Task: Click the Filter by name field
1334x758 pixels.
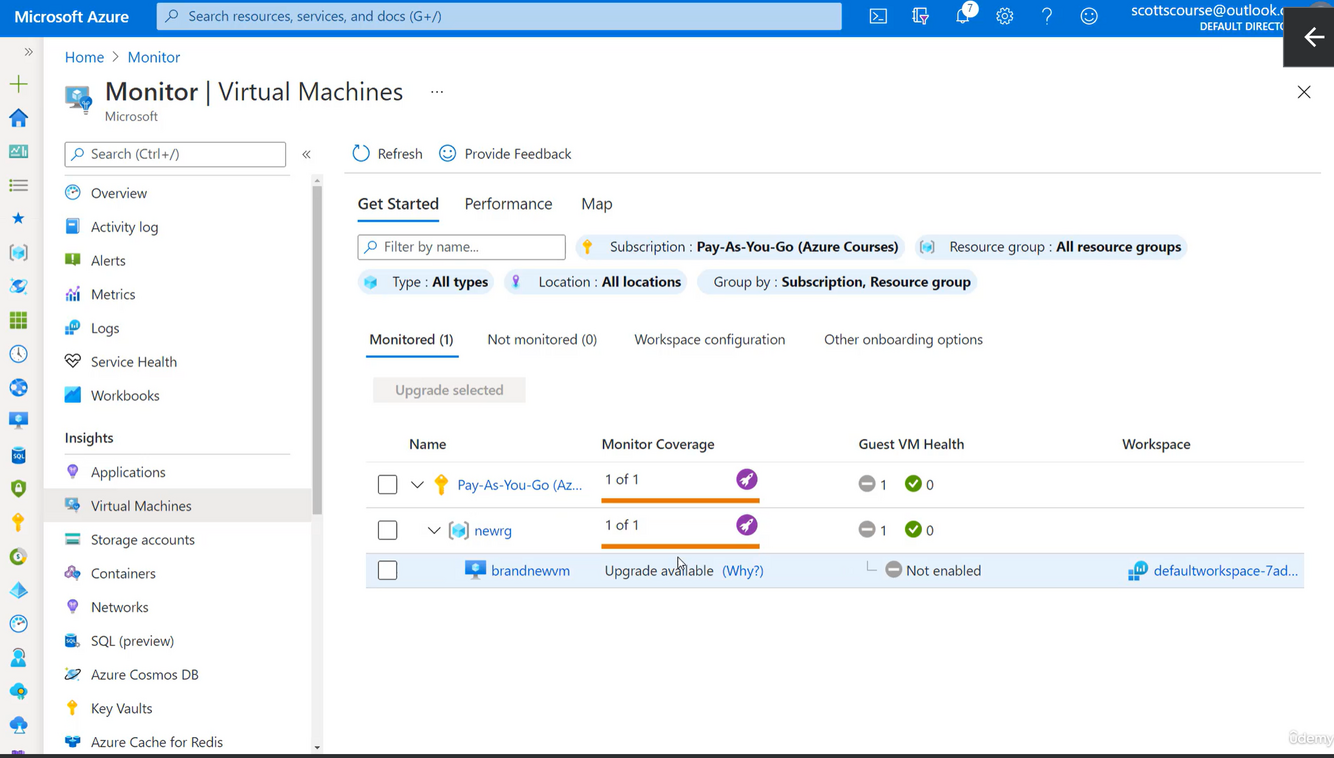Action: (x=461, y=247)
